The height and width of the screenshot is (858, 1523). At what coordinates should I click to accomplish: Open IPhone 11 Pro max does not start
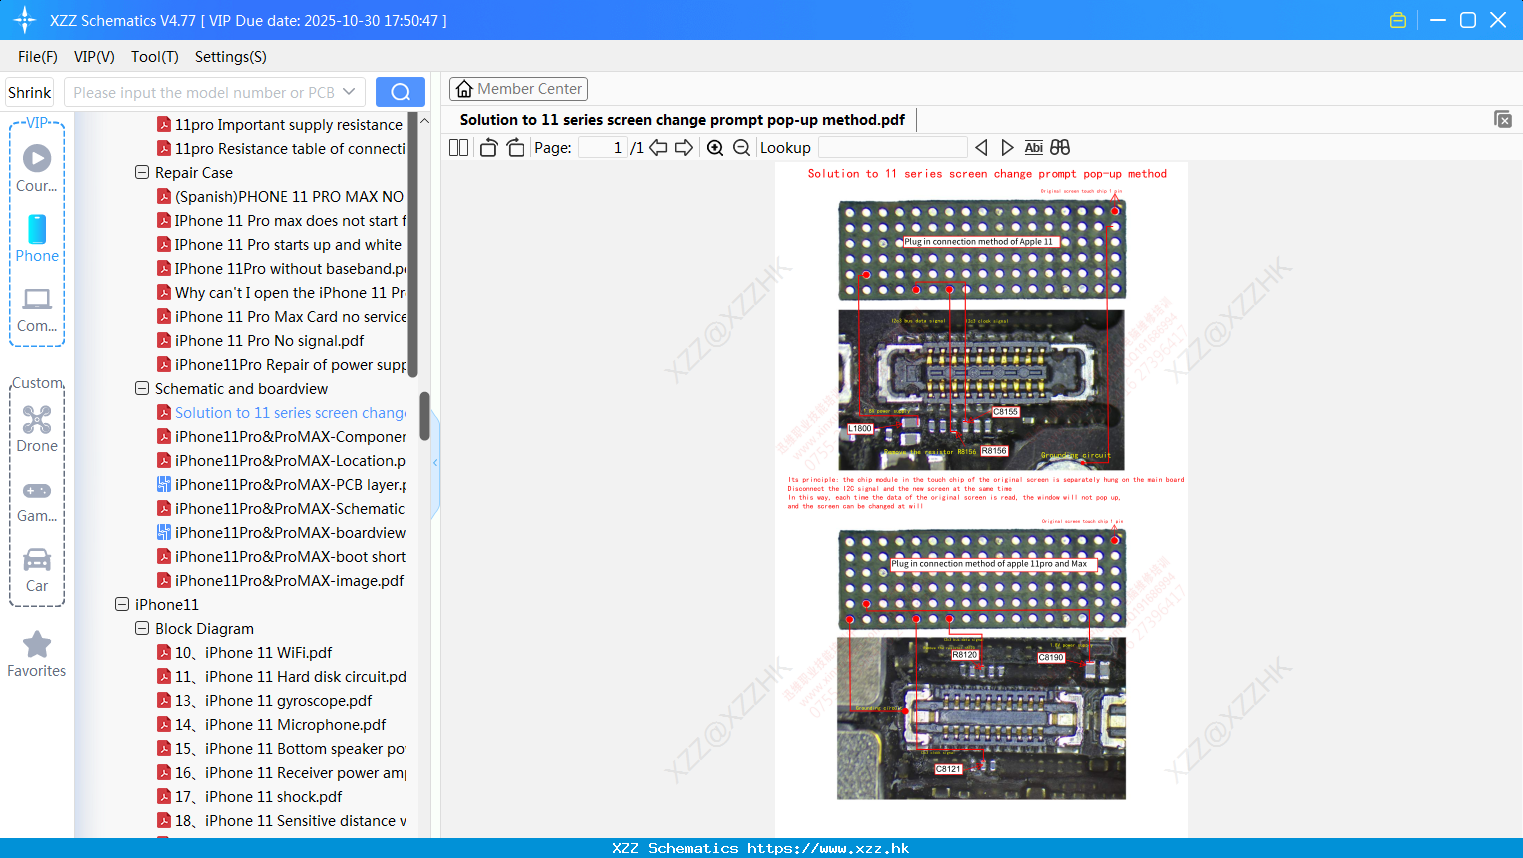(x=281, y=221)
